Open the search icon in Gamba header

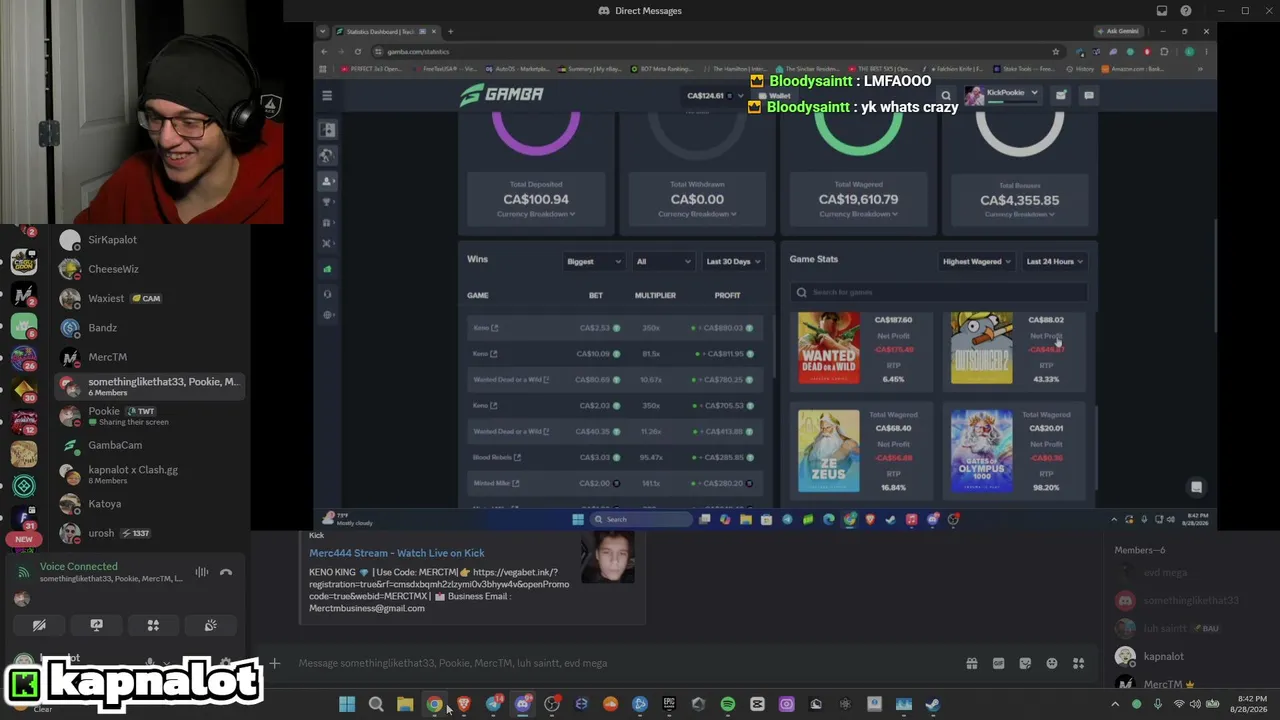click(946, 95)
